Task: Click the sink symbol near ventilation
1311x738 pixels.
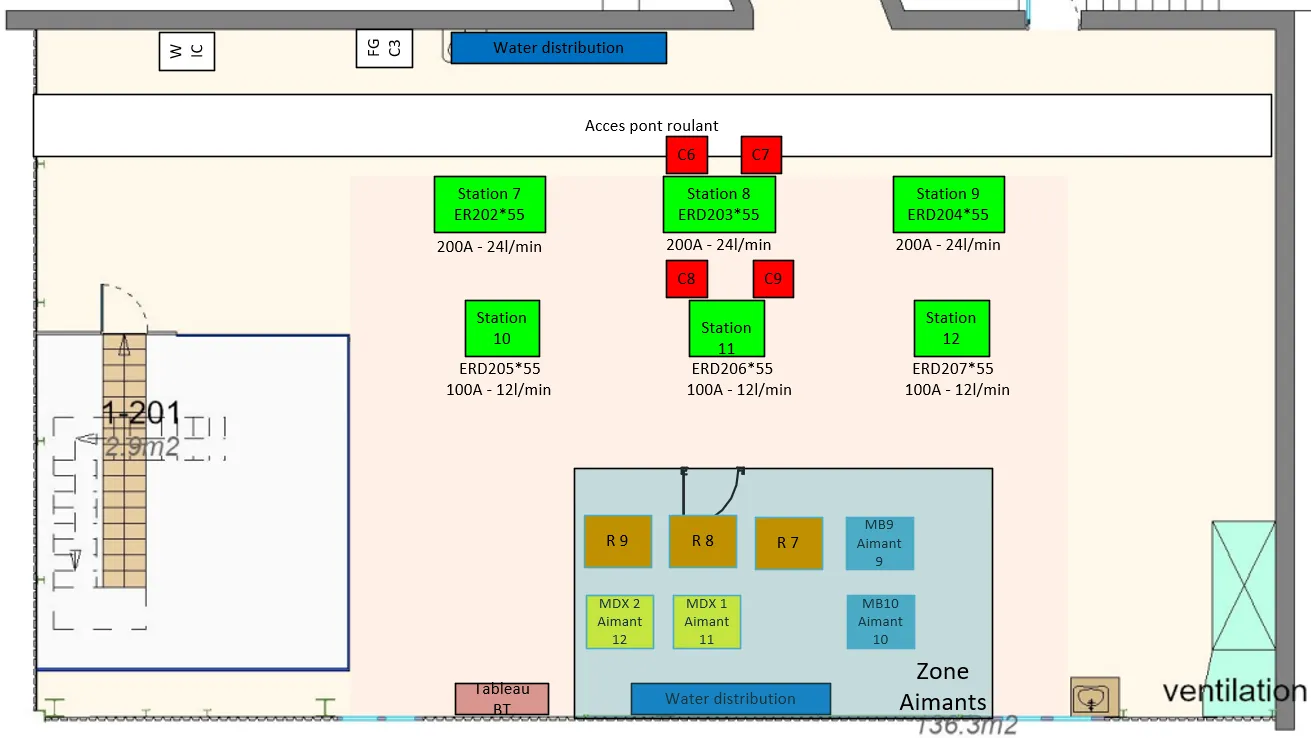Action: [x=1095, y=696]
